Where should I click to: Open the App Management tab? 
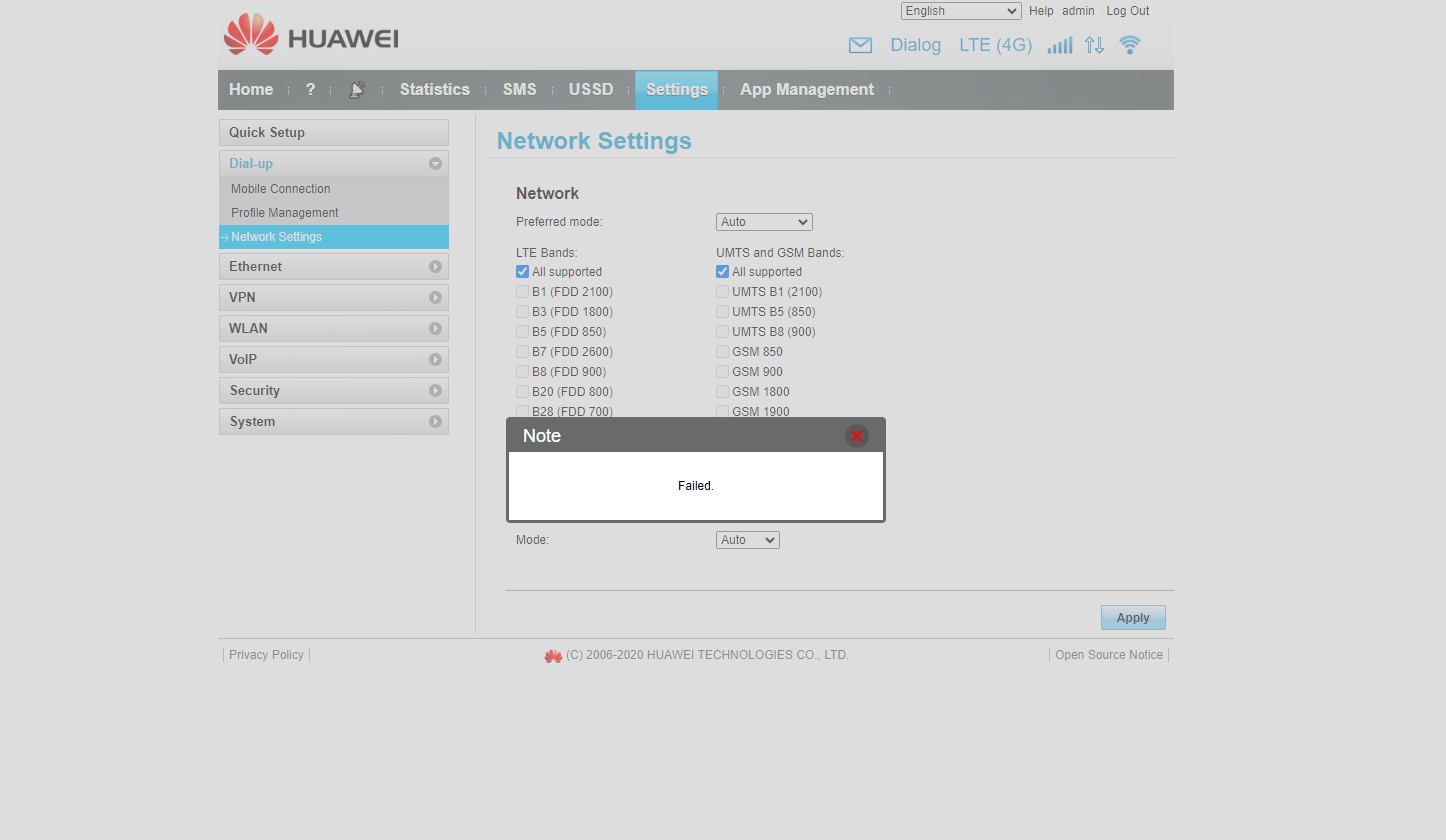[x=807, y=90]
